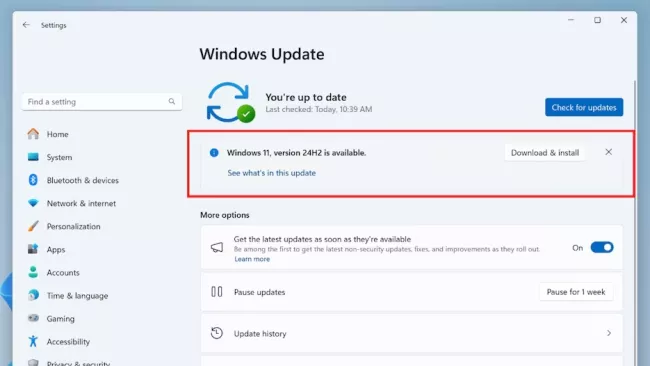Click the blue info icon beside 24H2
The height and width of the screenshot is (366, 650).
tap(214, 153)
